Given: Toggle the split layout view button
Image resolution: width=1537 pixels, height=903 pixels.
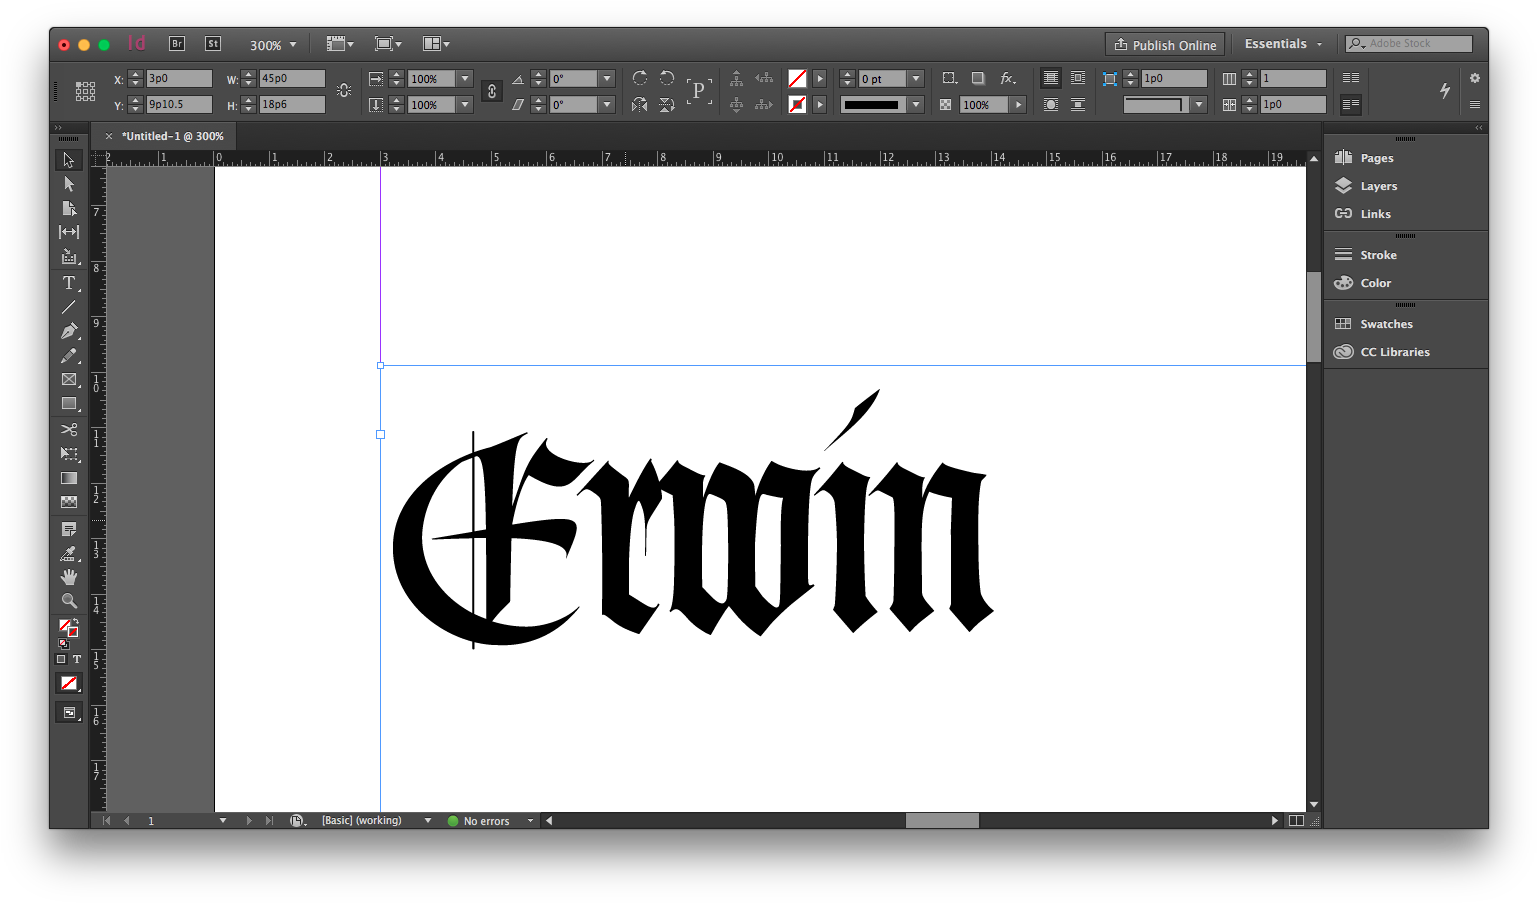Looking at the screenshot, I should [x=1296, y=820].
